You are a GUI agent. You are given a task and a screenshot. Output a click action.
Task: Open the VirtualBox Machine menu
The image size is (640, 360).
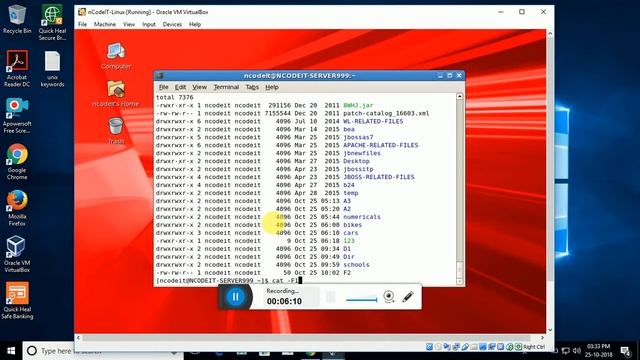pyautogui.click(x=105, y=24)
